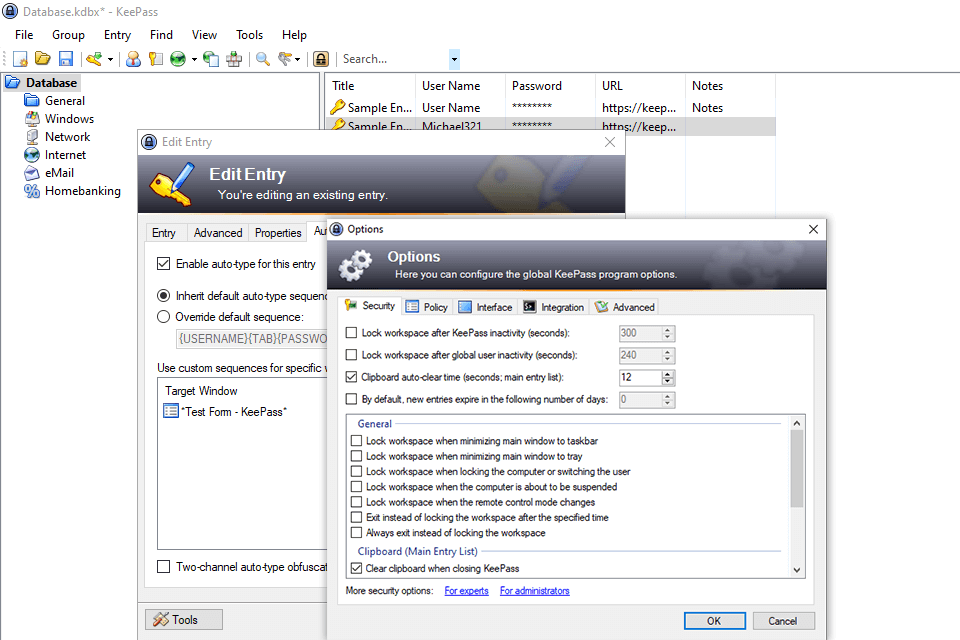Open the File menu
This screenshot has height=640, width=960.
[x=24, y=35]
